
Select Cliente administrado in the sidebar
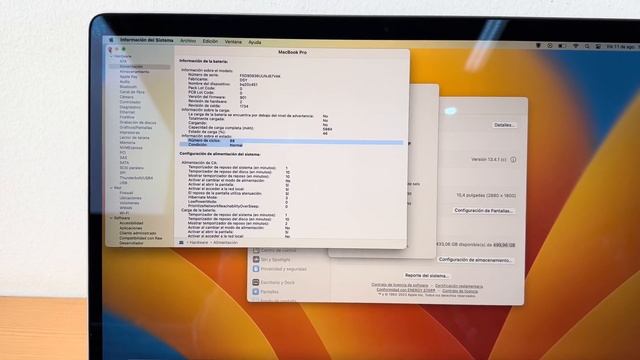pyautogui.click(x=138, y=233)
